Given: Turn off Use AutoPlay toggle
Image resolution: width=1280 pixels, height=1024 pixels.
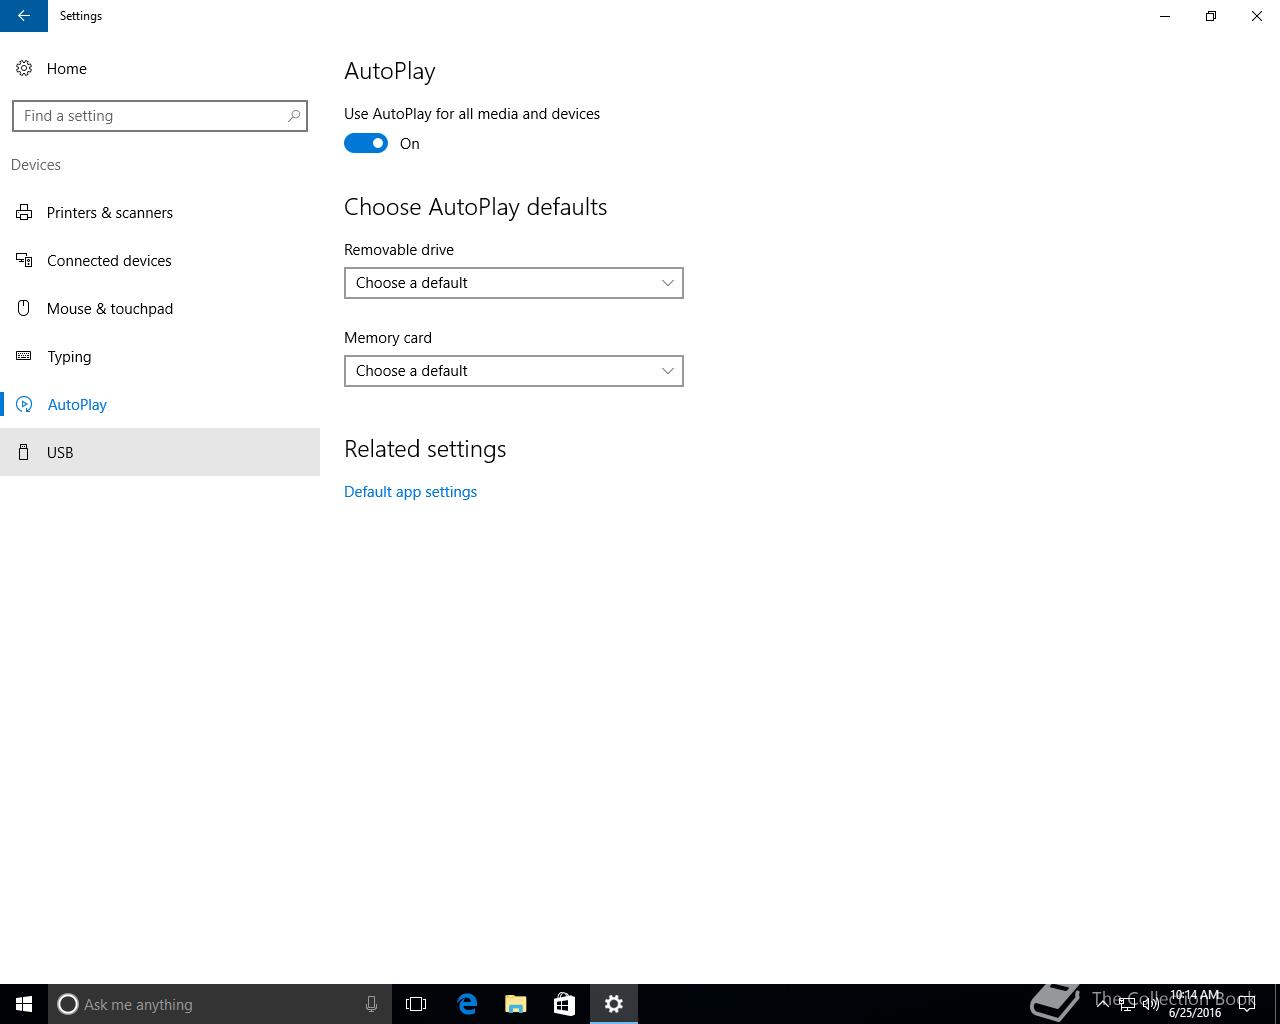Looking at the screenshot, I should 366,143.
